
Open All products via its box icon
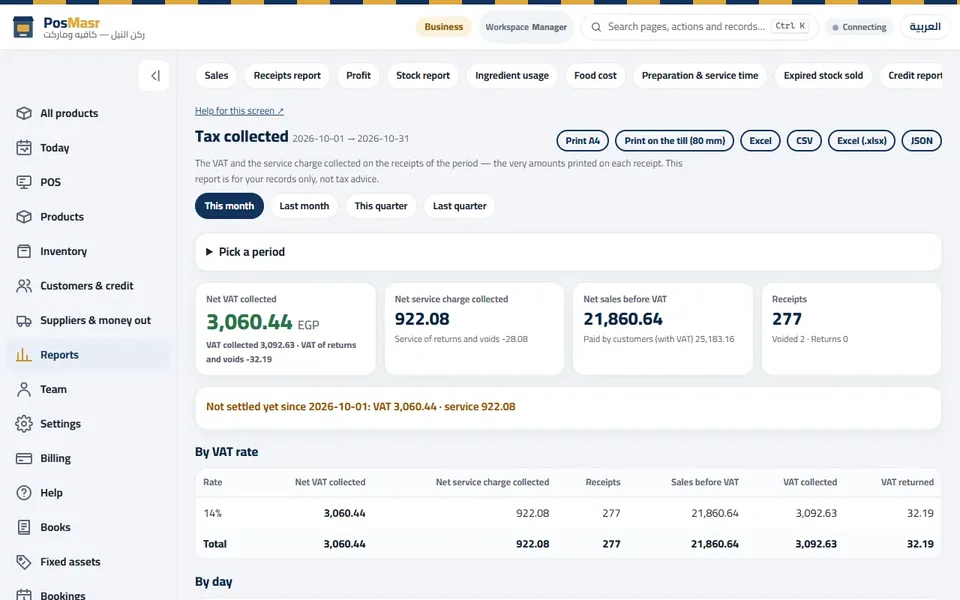click(x=24, y=113)
